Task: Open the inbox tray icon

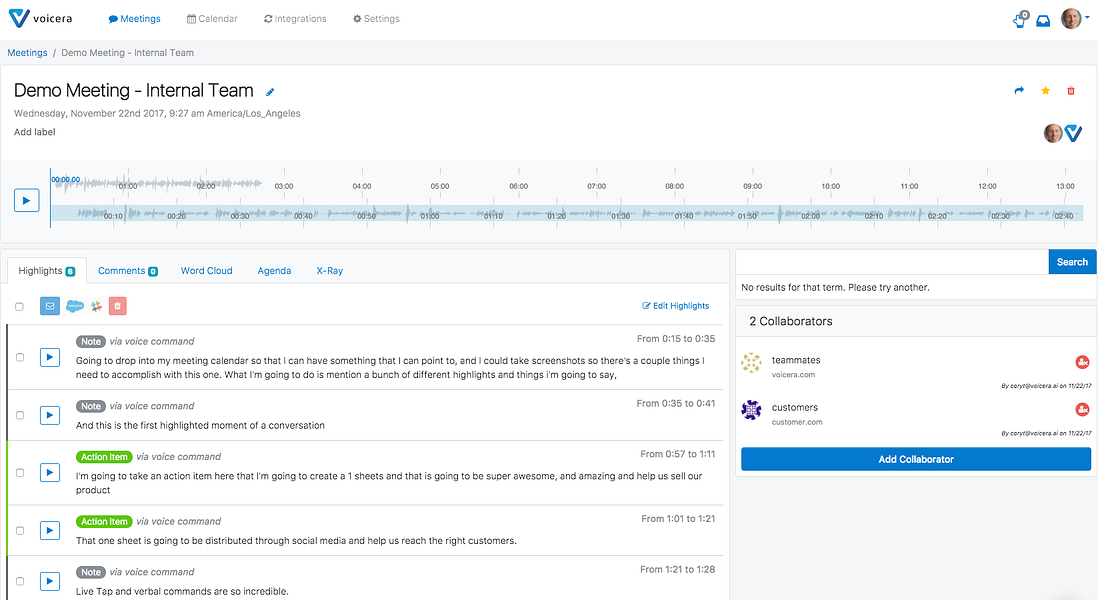Action: [x=1043, y=21]
